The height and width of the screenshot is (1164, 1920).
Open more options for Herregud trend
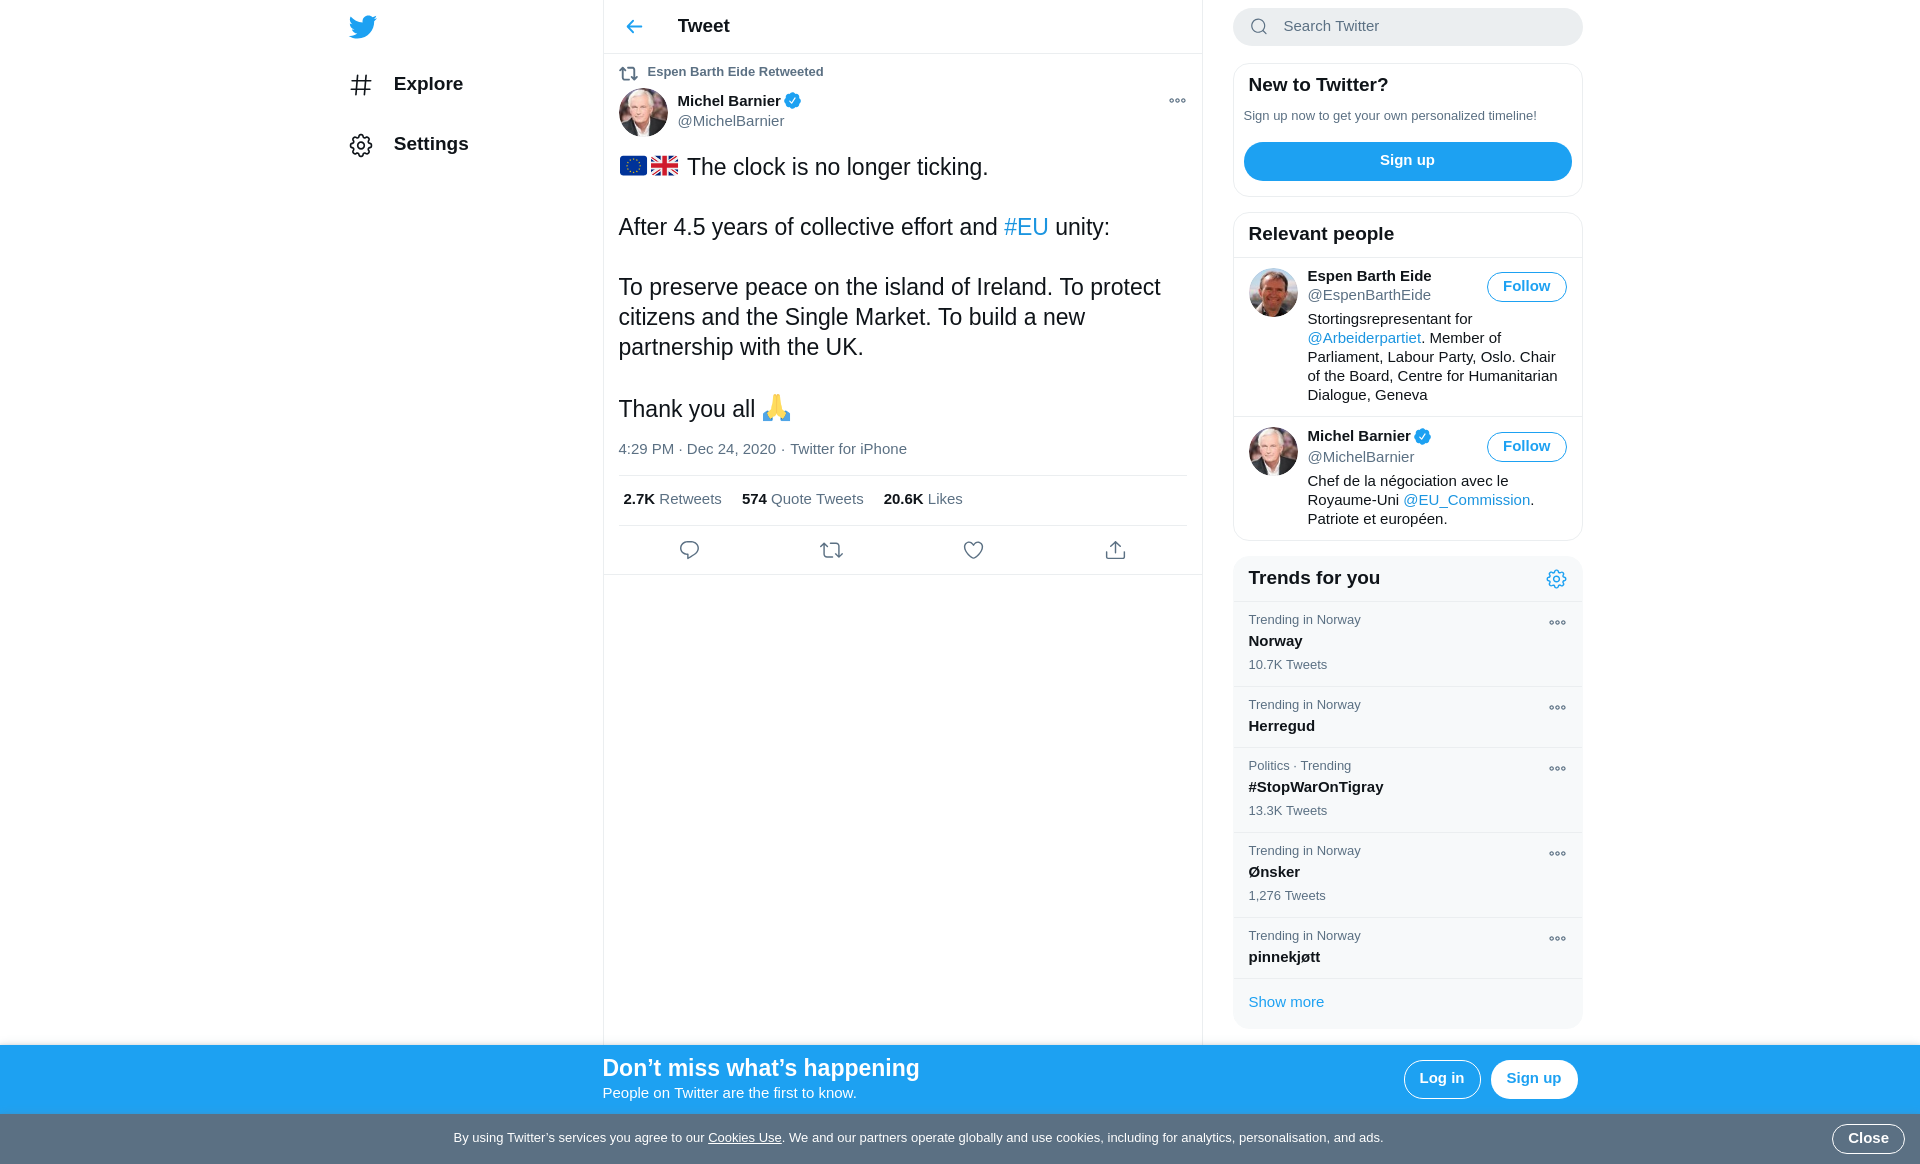click(x=1557, y=708)
